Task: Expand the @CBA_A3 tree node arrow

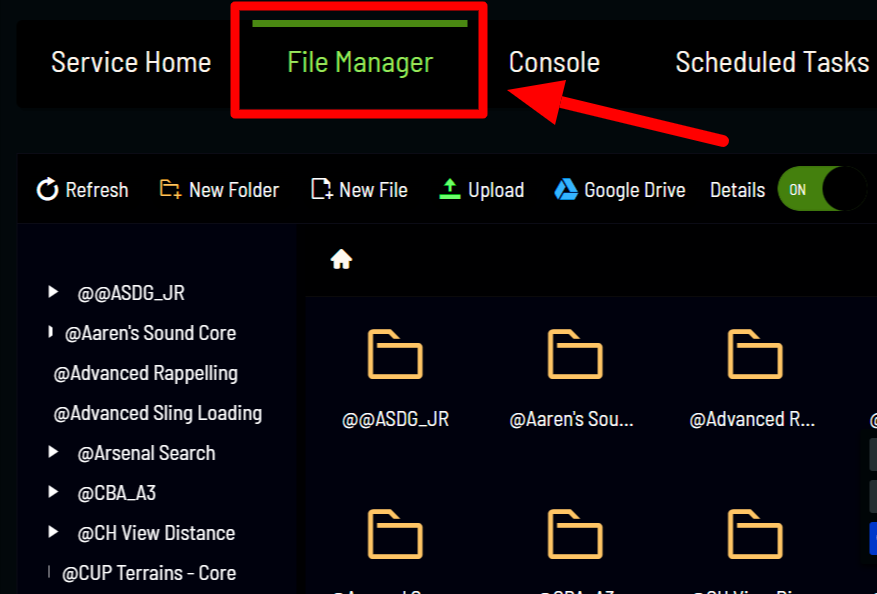Action: click(x=53, y=492)
